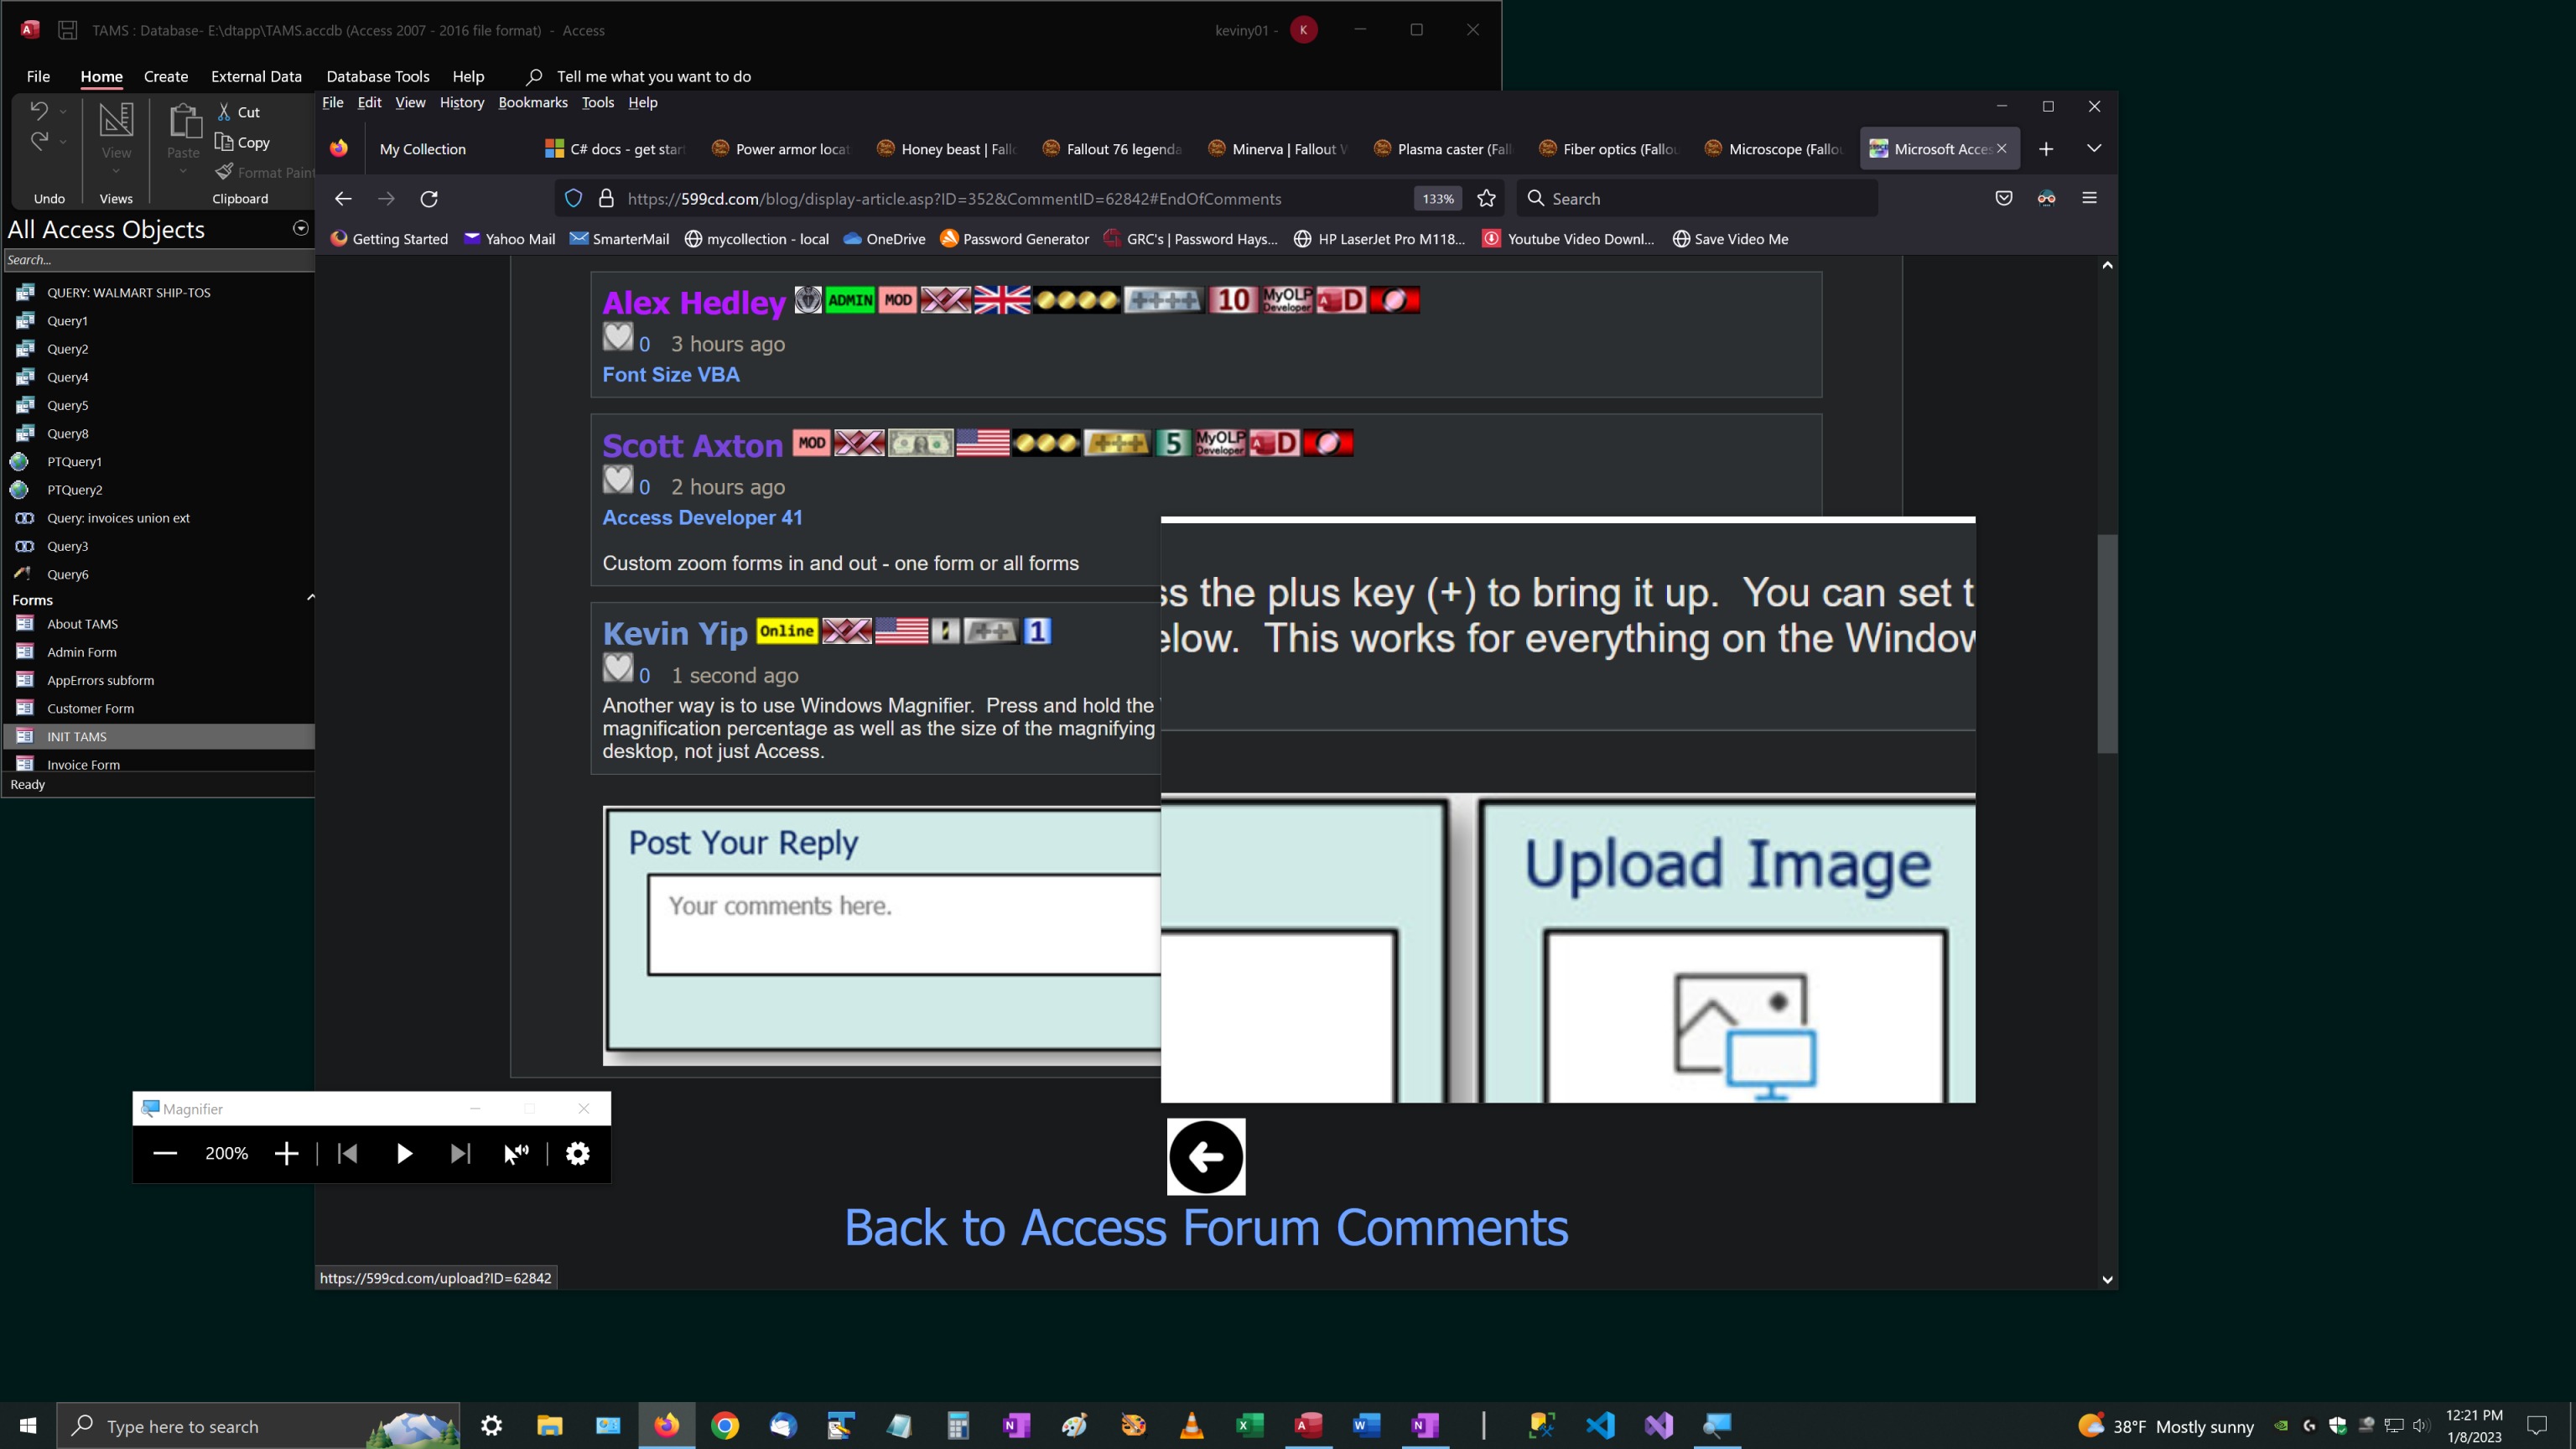Open the Bookmarks menu in Firefox
Image resolution: width=2576 pixels, height=1449 pixels.
pyautogui.click(x=533, y=102)
